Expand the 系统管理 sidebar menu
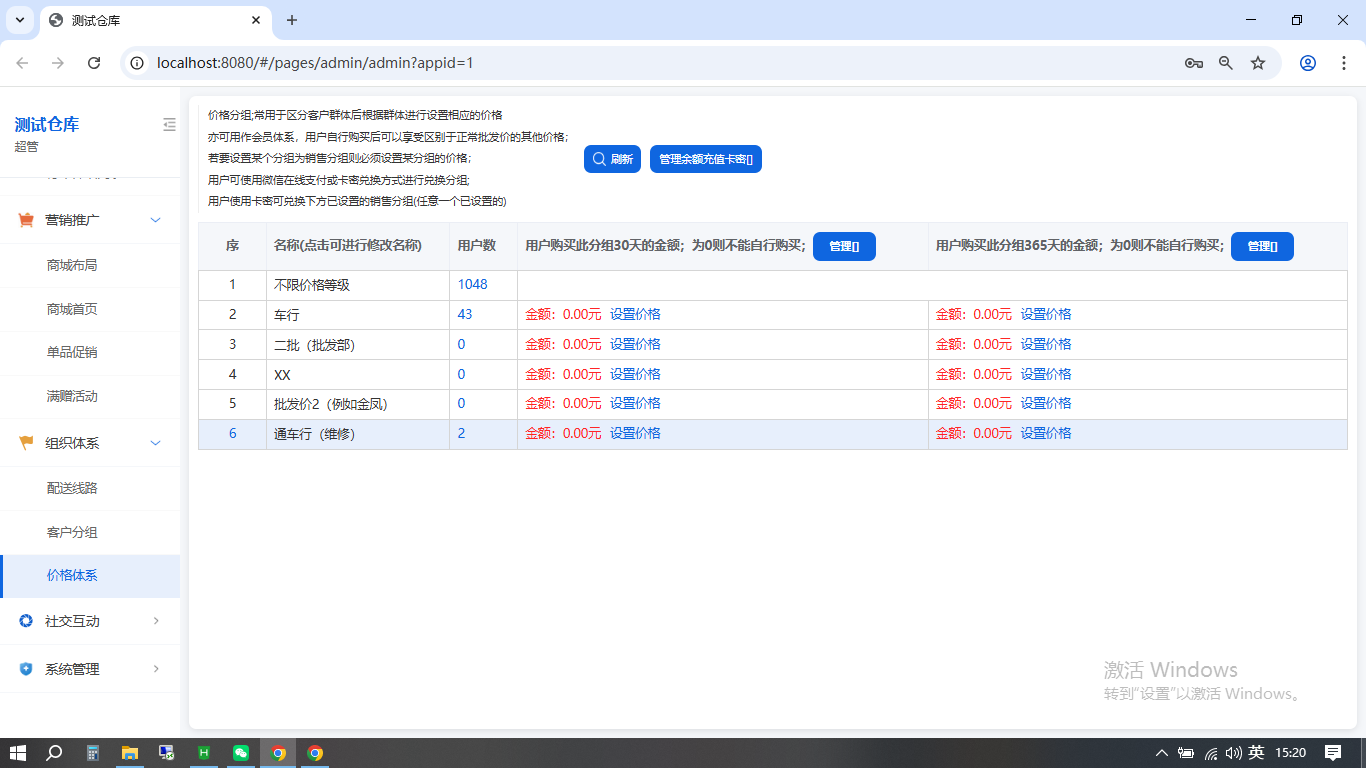 [x=90, y=669]
